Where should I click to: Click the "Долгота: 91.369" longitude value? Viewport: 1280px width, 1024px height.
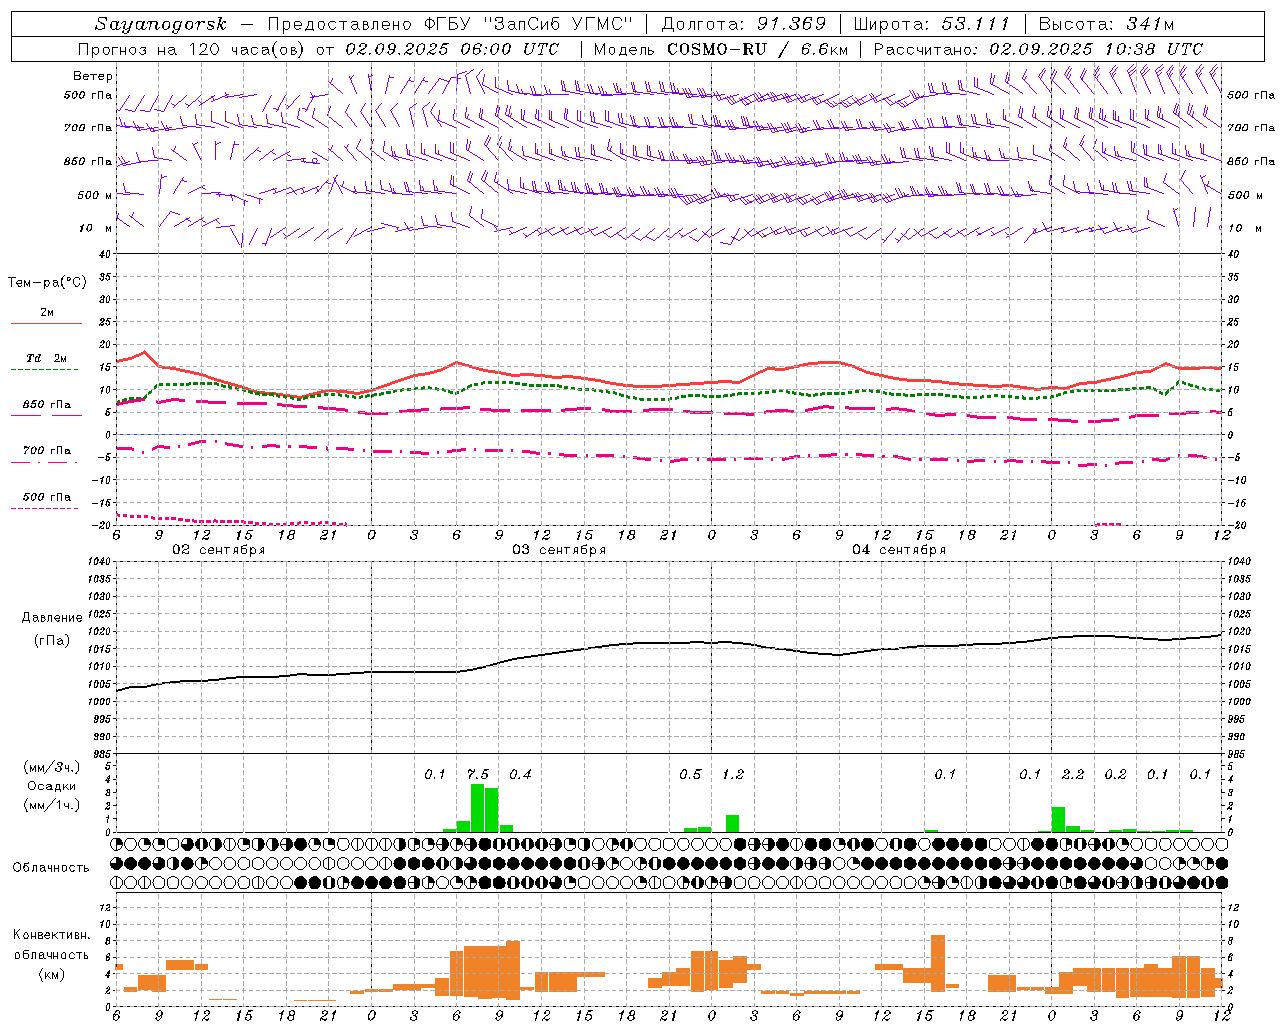tap(744, 24)
